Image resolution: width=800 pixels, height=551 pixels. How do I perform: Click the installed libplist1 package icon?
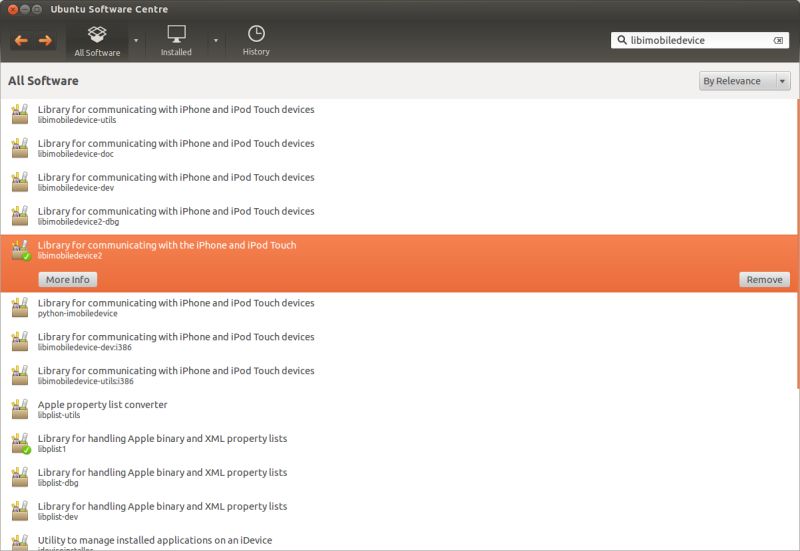(21, 444)
